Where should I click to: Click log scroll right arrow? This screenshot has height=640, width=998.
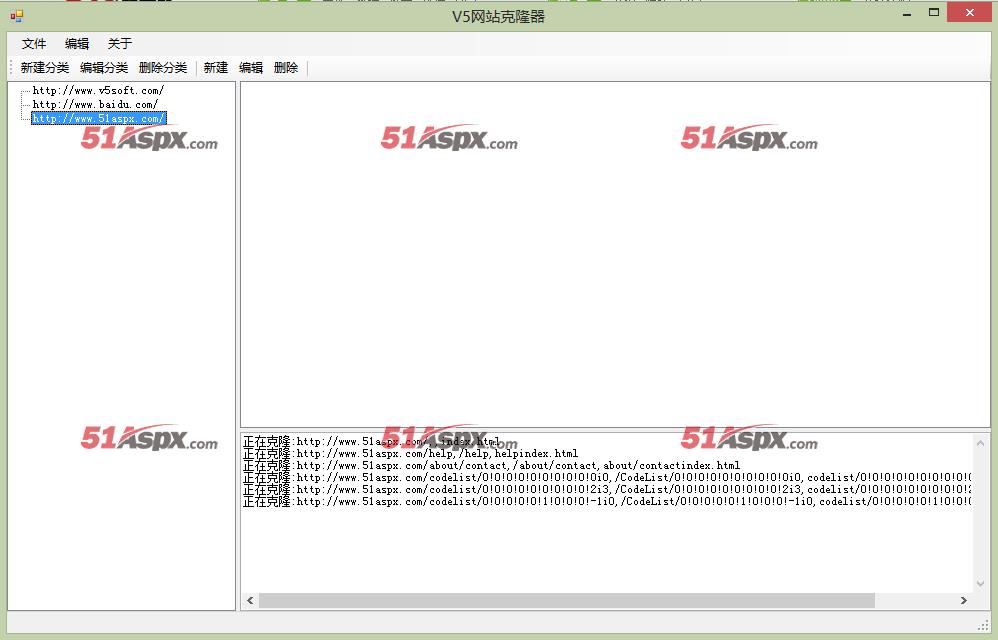click(964, 601)
